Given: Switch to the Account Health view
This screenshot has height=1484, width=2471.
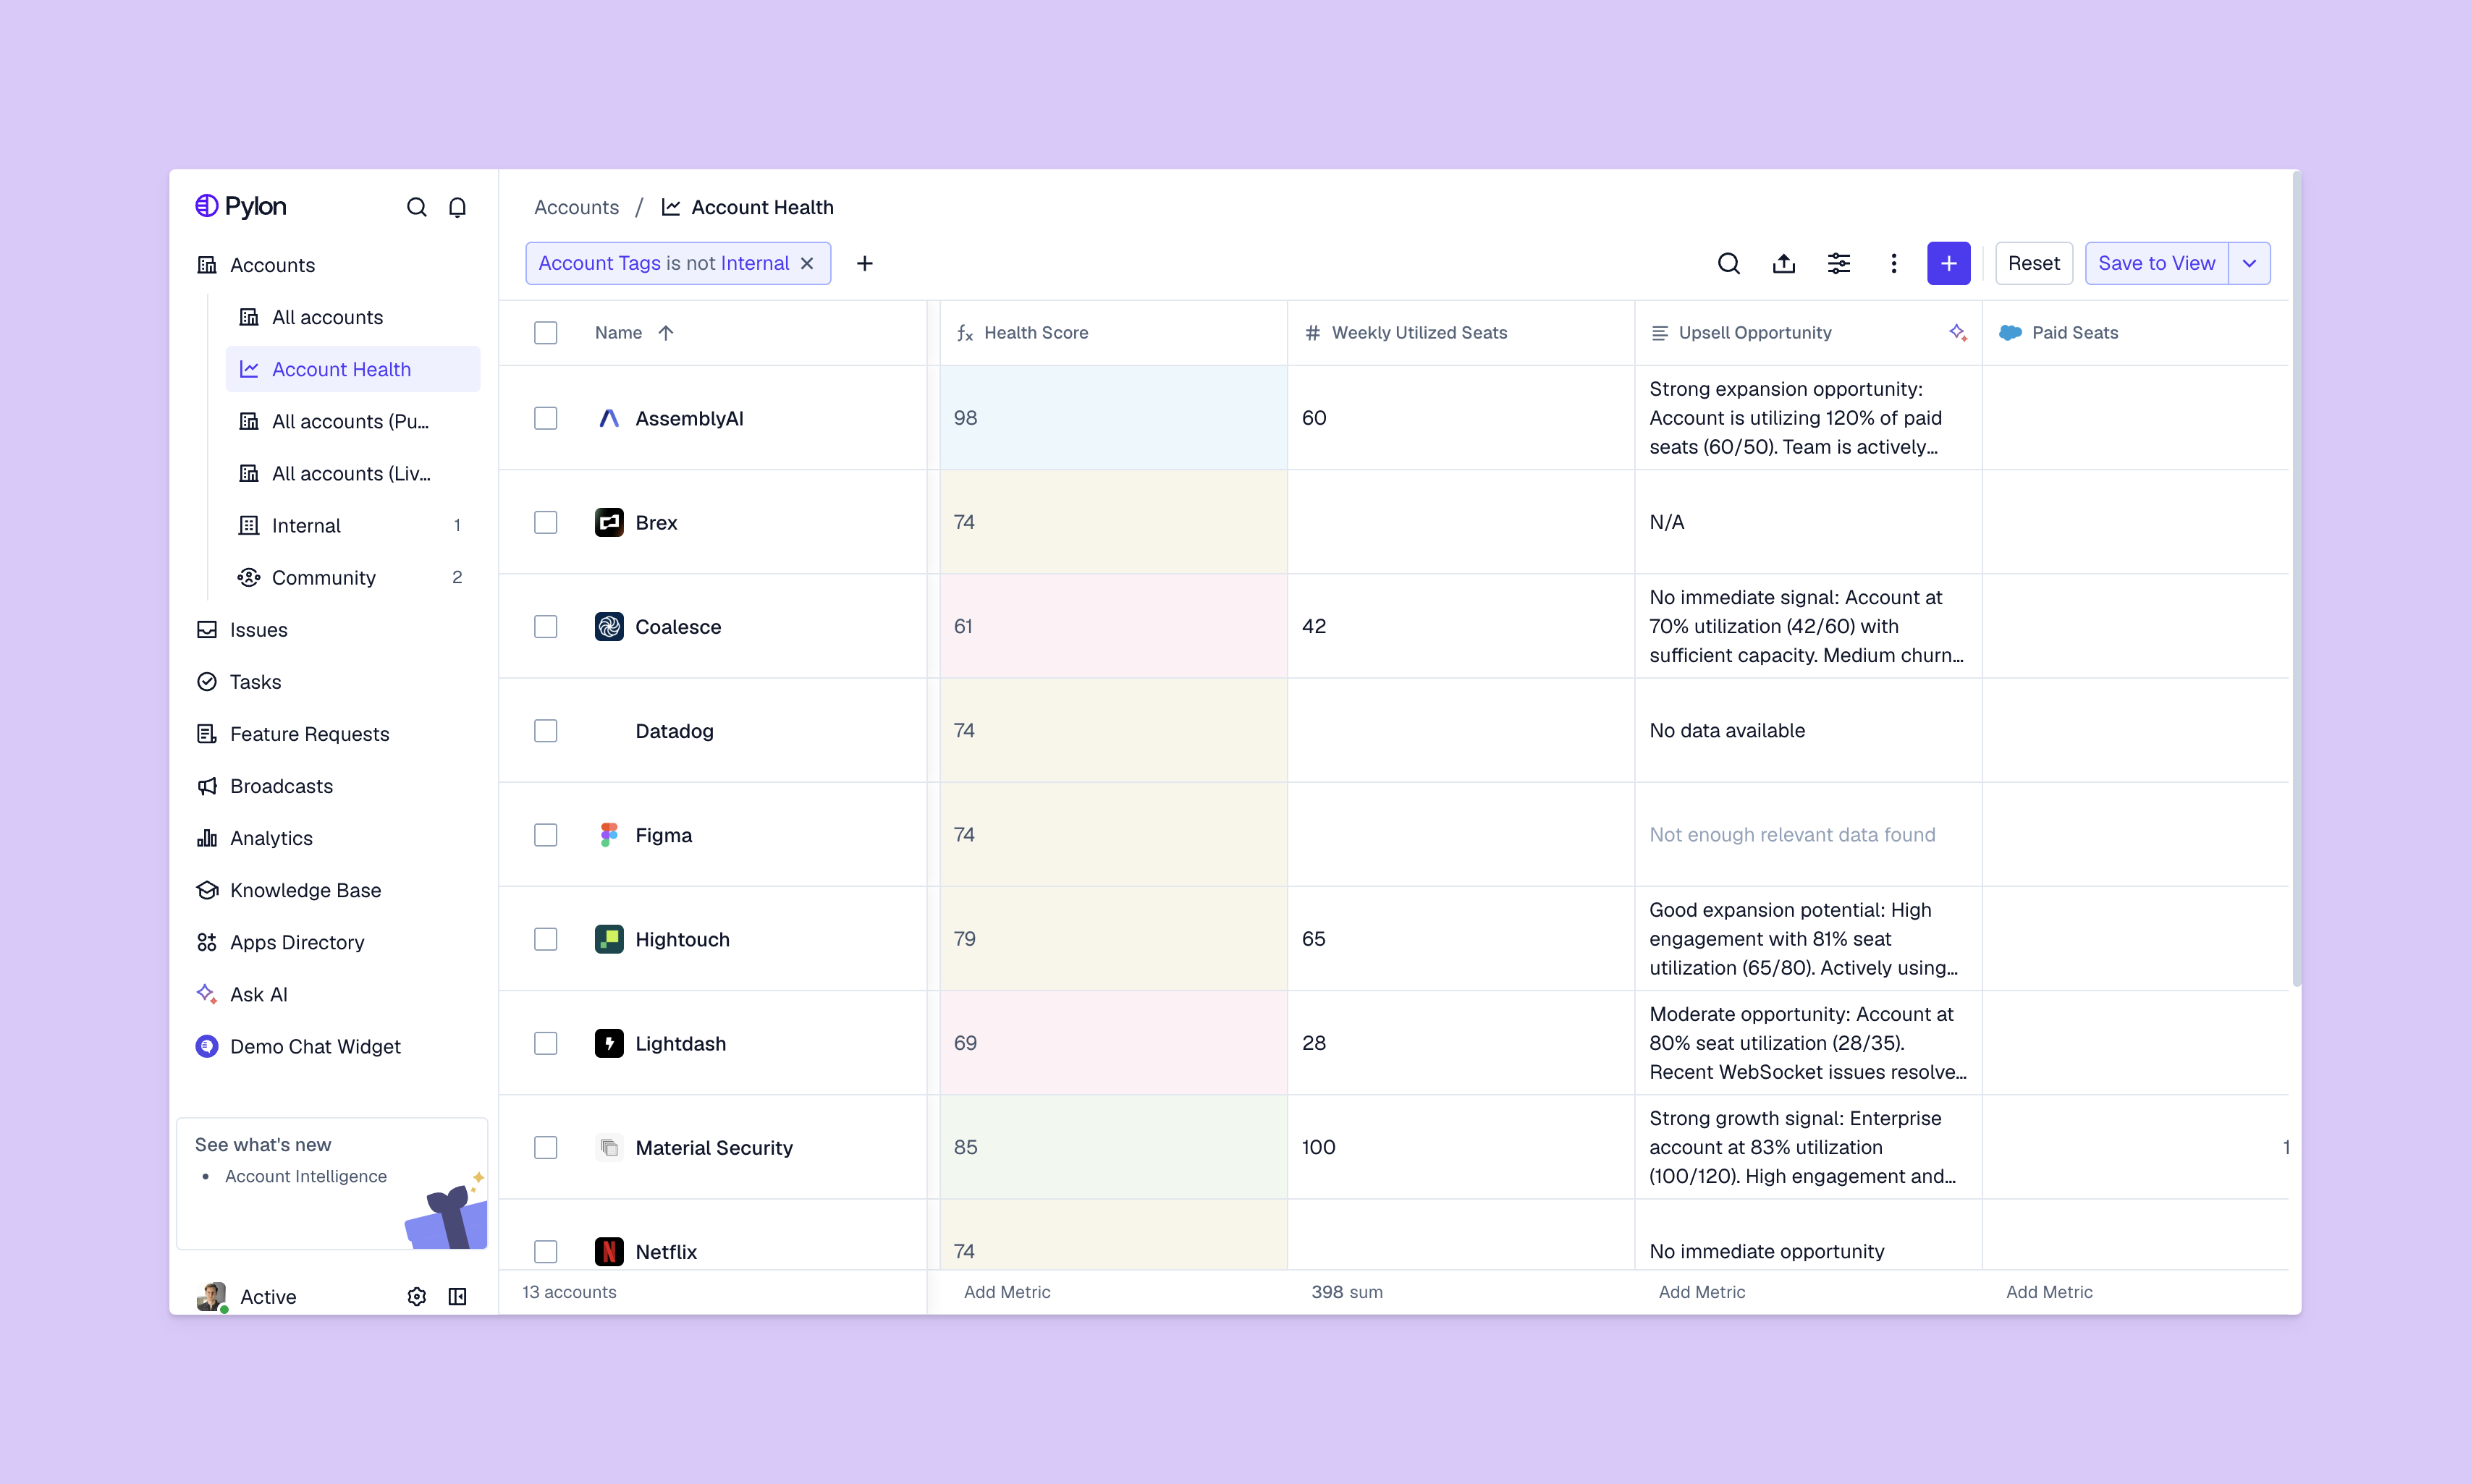Looking at the screenshot, I should [341, 368].
